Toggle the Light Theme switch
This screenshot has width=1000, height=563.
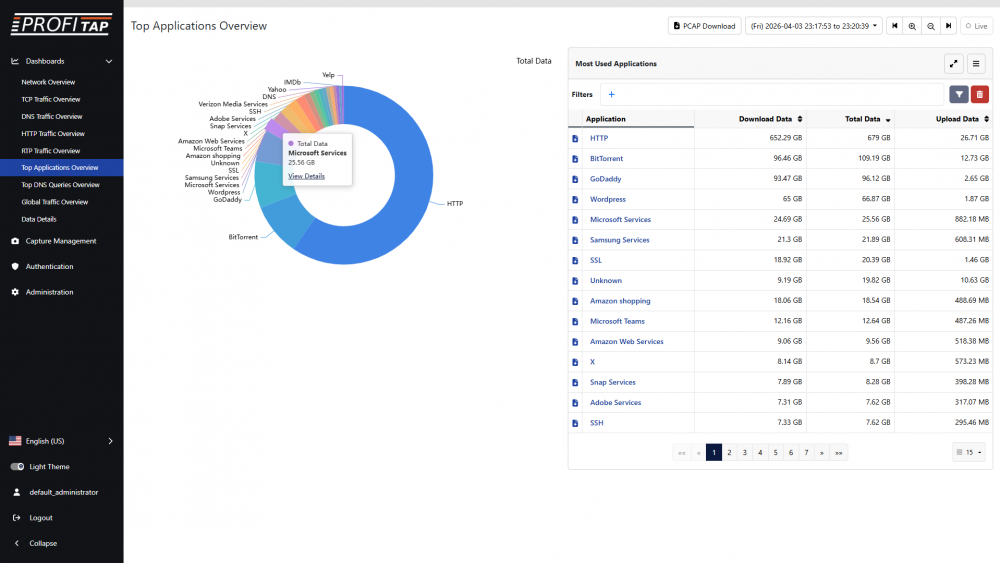point(17,467)
